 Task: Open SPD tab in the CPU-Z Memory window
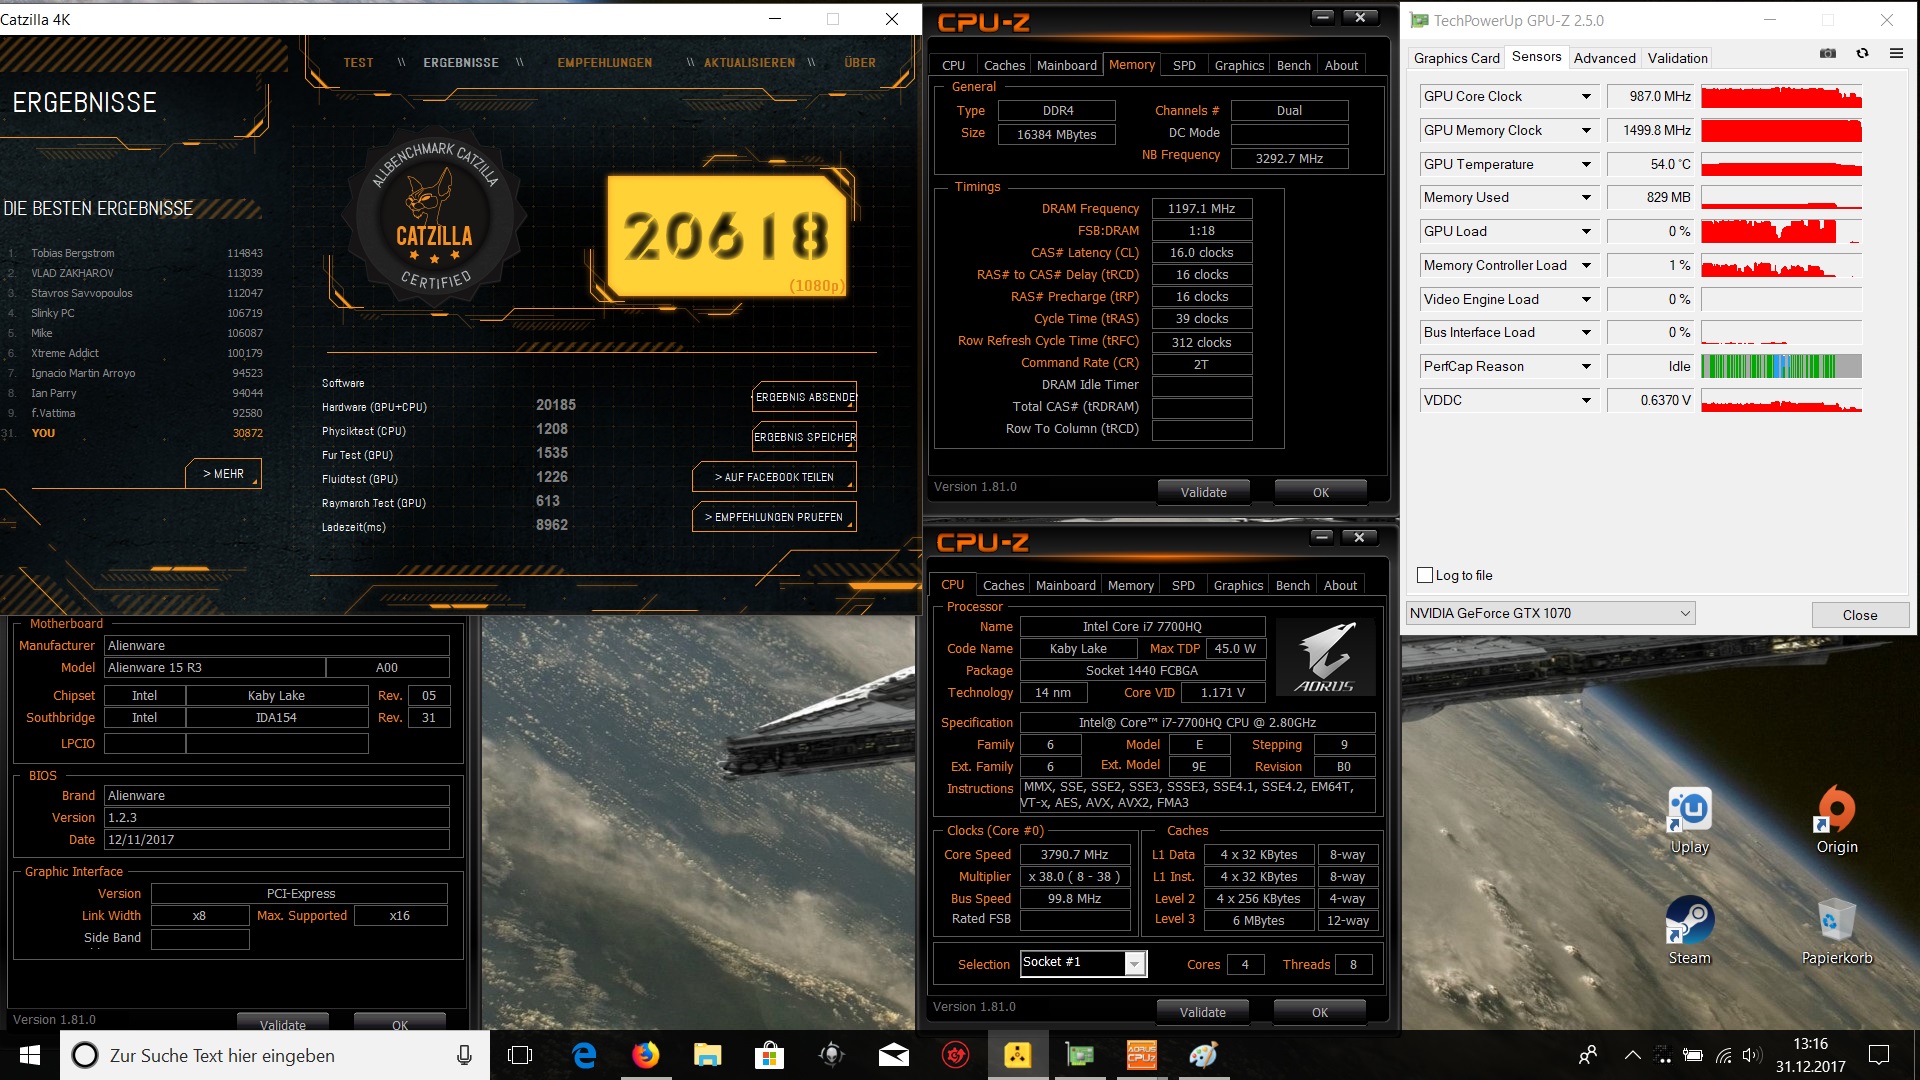pyautogui.click(x=1184, y=65)
